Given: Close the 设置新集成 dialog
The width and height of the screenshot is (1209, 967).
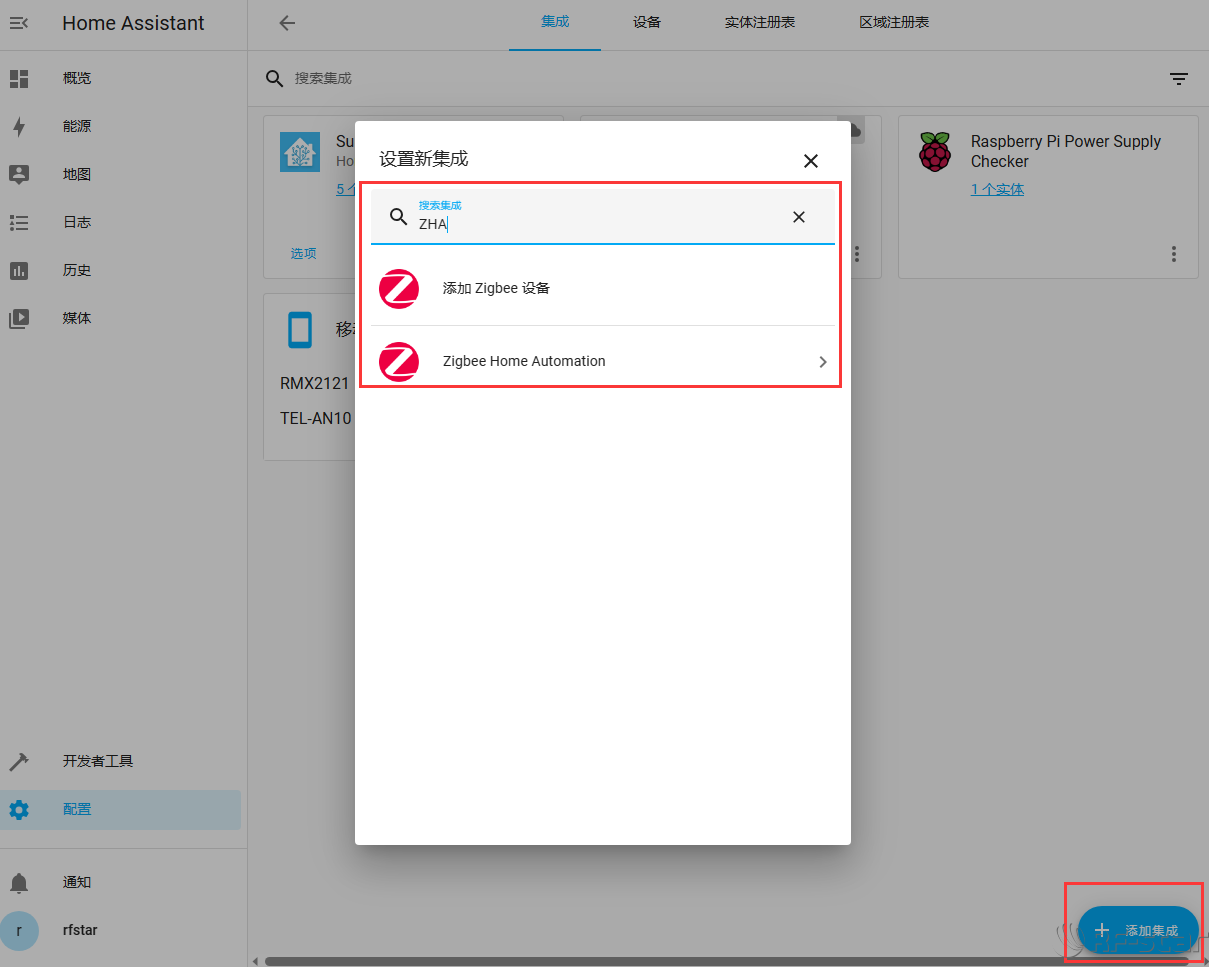Looking at the screenshot, I should (x=811, y=161).
